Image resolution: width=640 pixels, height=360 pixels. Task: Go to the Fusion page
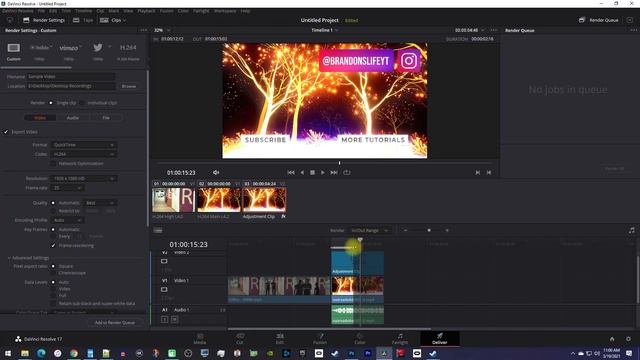[320, 339]
